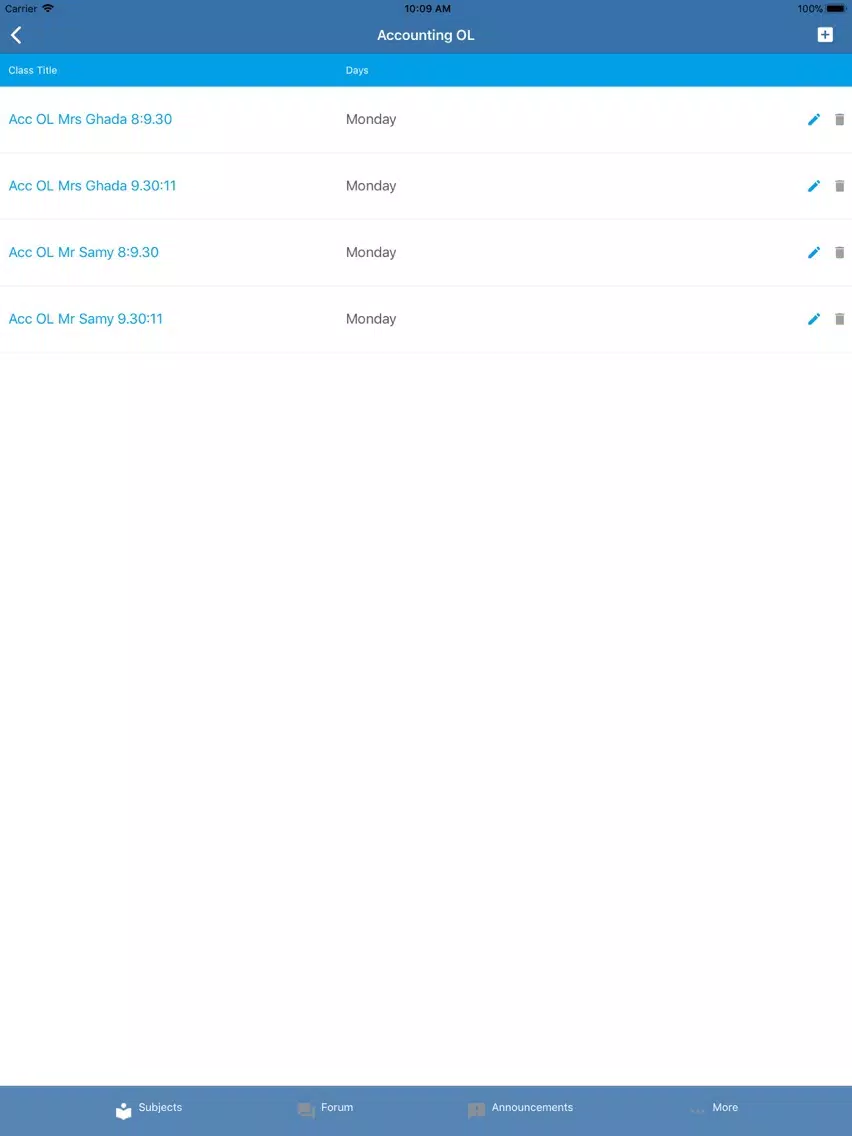Open Acc OL Mr Samy 9.30:11 link
Screen dimensions: 852x1136
pyautogui.click(x=85, y=320)
